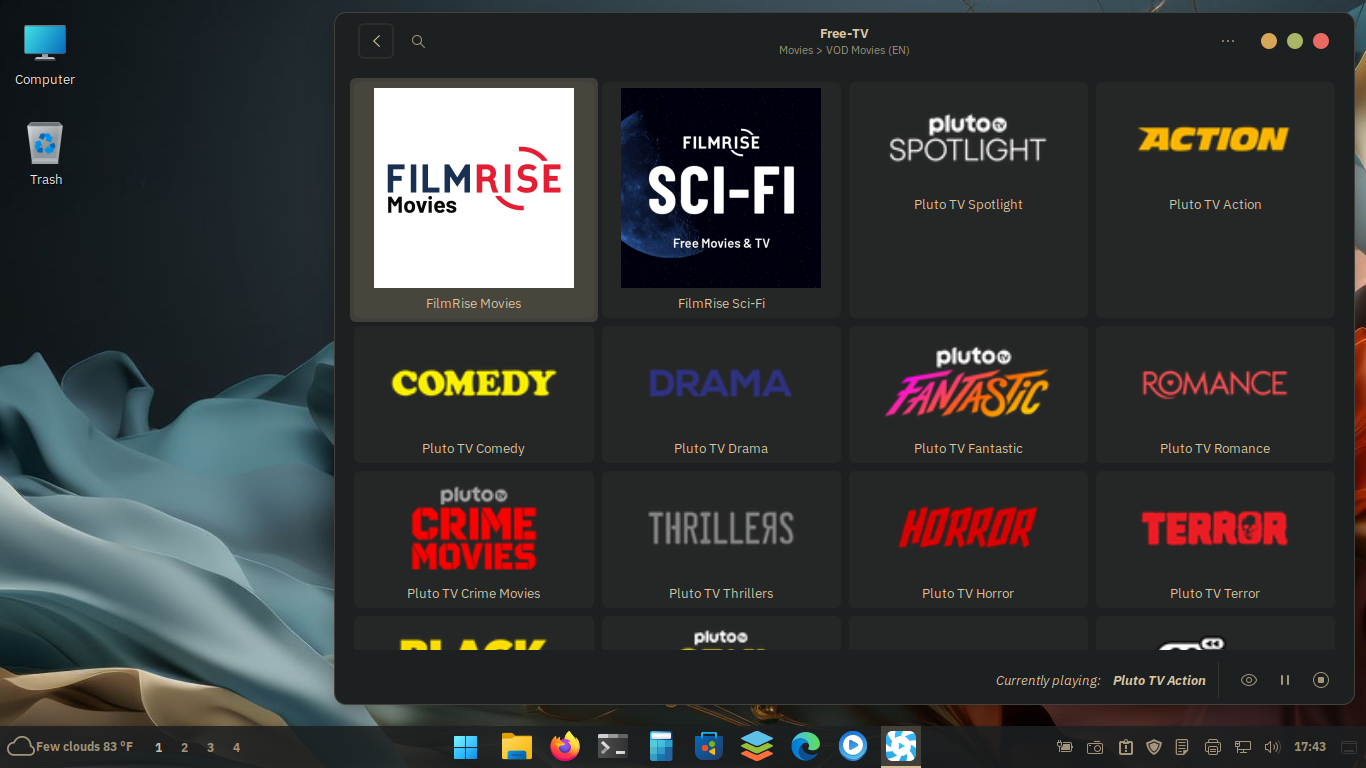The image size is (1366, 768).
Task: Switch to workspace 1
Action: point(158,747)
